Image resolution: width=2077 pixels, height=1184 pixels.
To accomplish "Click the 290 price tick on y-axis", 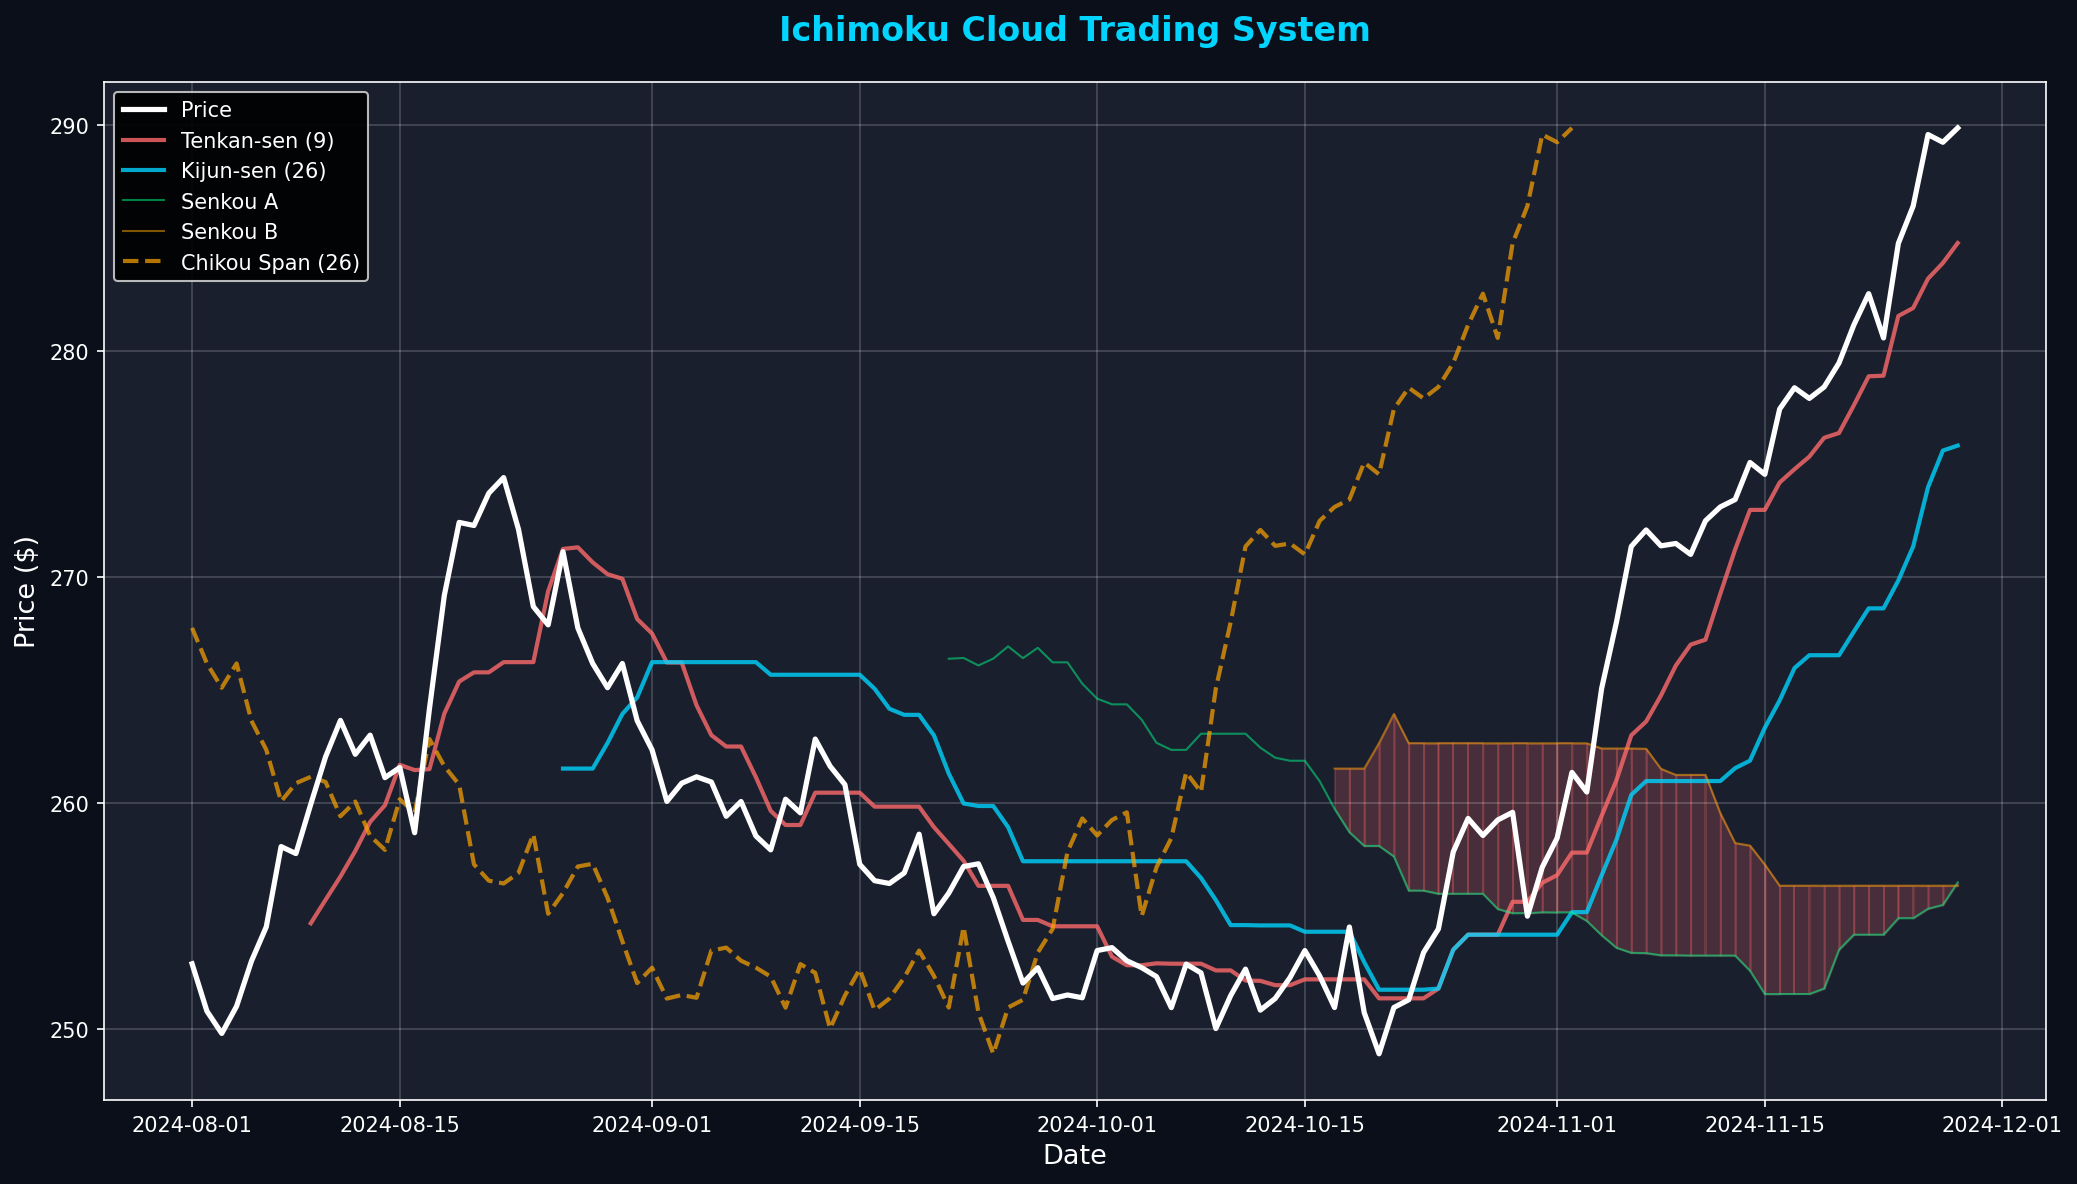I will point(69,127).
